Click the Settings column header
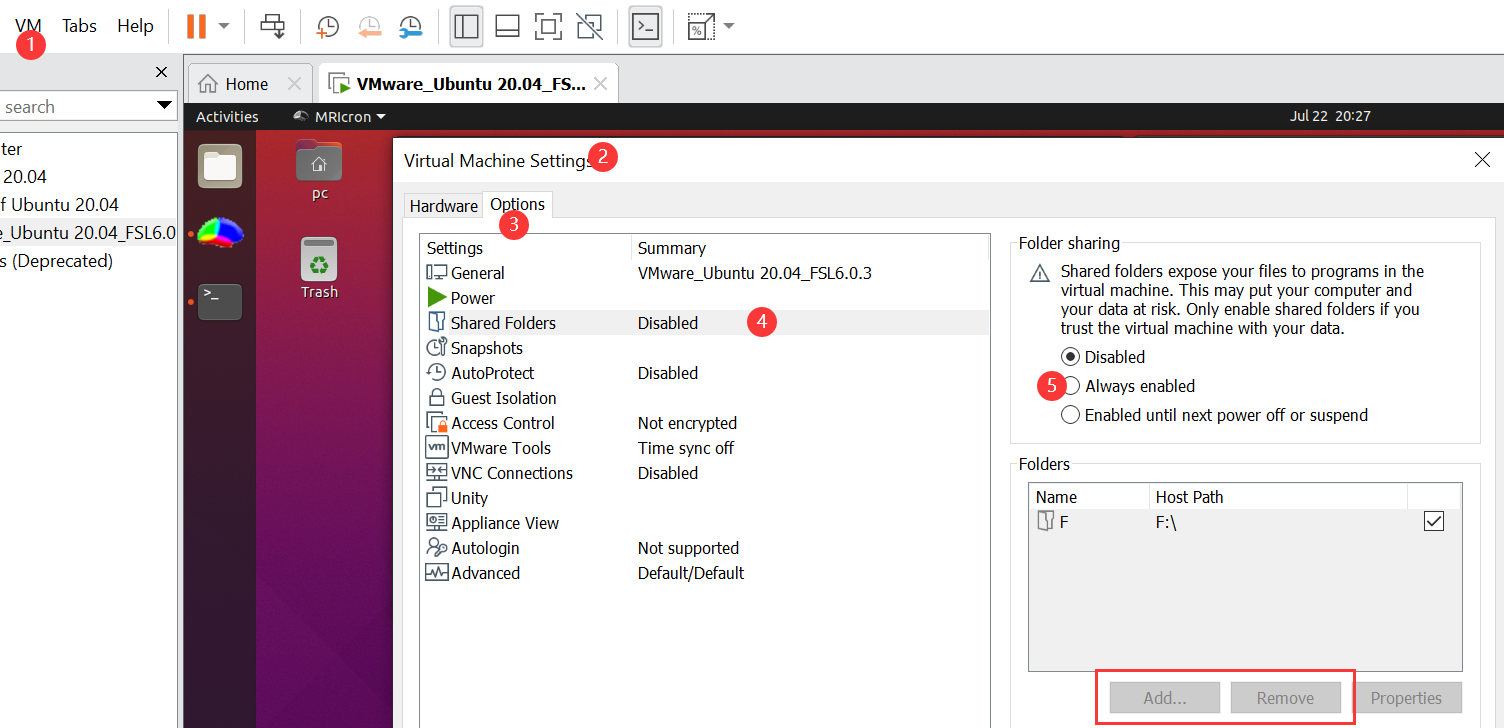This screenshot has height=728, width=1504. tap(525, 248)
